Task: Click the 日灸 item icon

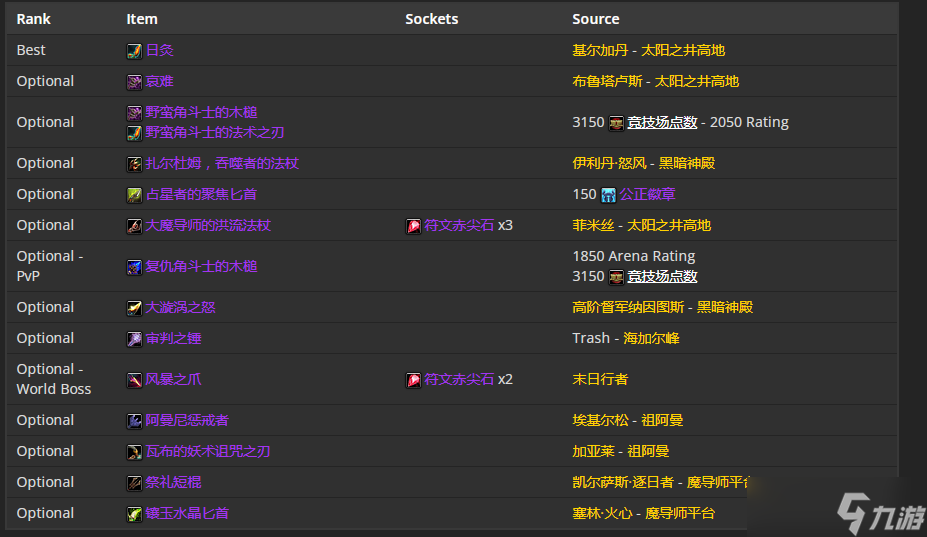Action: pos(134,51)
